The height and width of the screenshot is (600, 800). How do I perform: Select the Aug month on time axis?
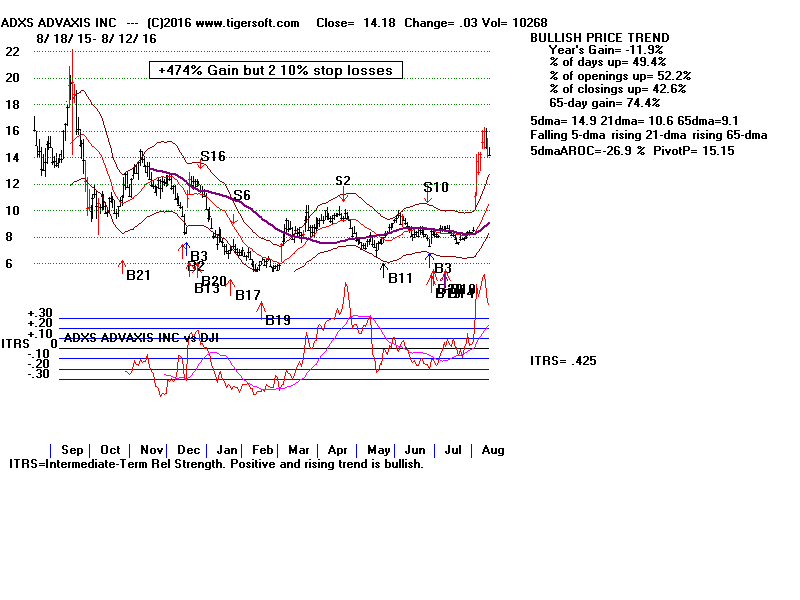[x=491, y=450]
